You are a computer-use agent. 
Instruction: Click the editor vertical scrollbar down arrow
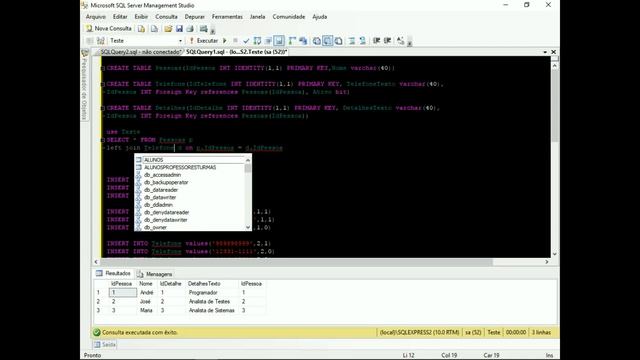click(x=554, y=254)
